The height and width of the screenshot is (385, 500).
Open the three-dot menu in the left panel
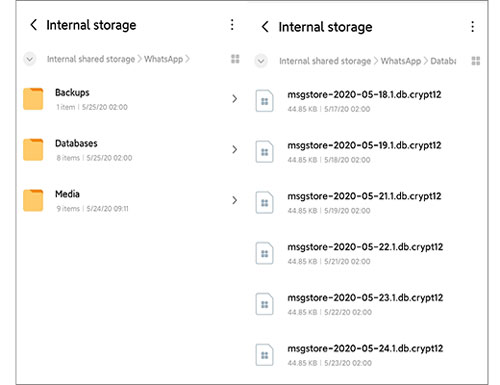pyautogui.click(x=232, y=25)
